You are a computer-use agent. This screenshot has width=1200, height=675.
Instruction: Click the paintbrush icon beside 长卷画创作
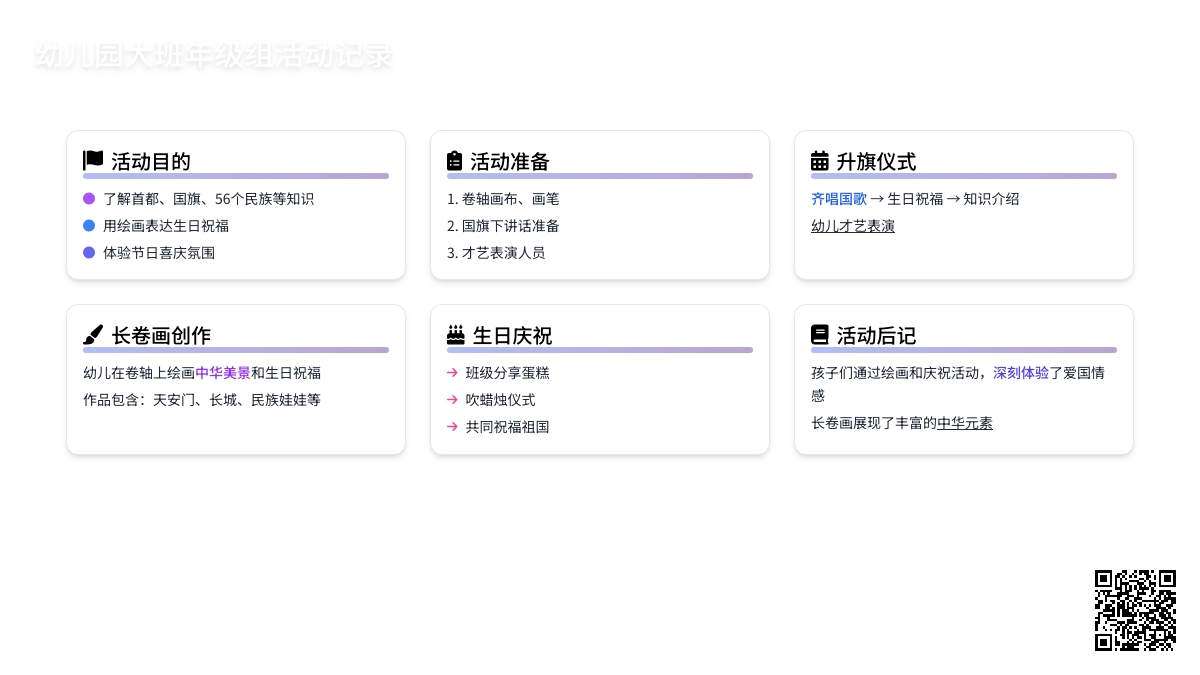tap(93, 334)
